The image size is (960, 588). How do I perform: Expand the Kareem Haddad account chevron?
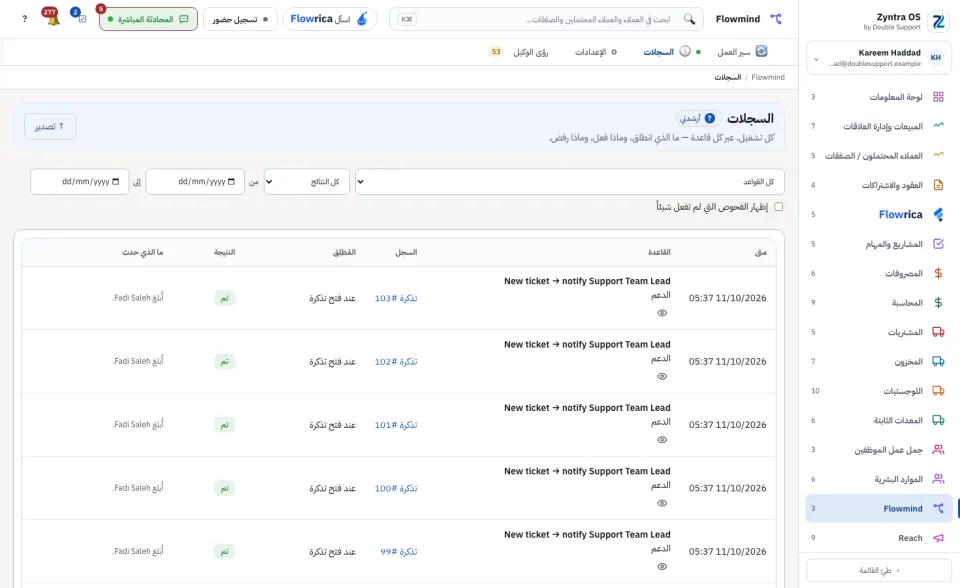coord(816,59)
